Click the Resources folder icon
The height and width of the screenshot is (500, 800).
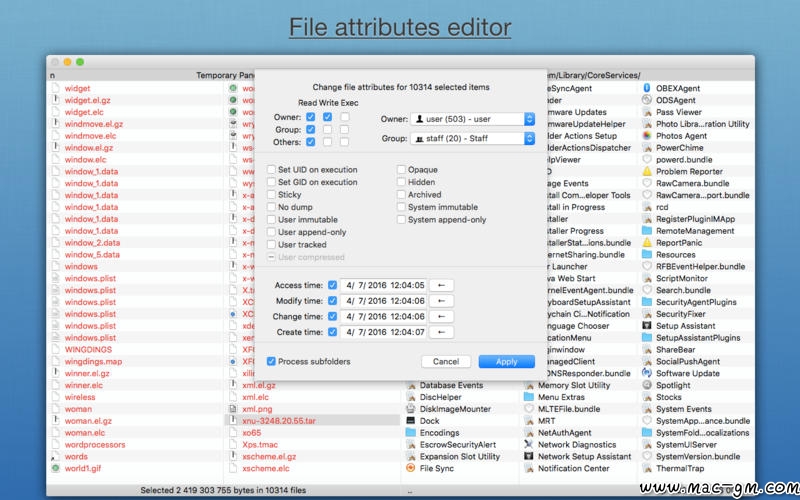point(647,254)
